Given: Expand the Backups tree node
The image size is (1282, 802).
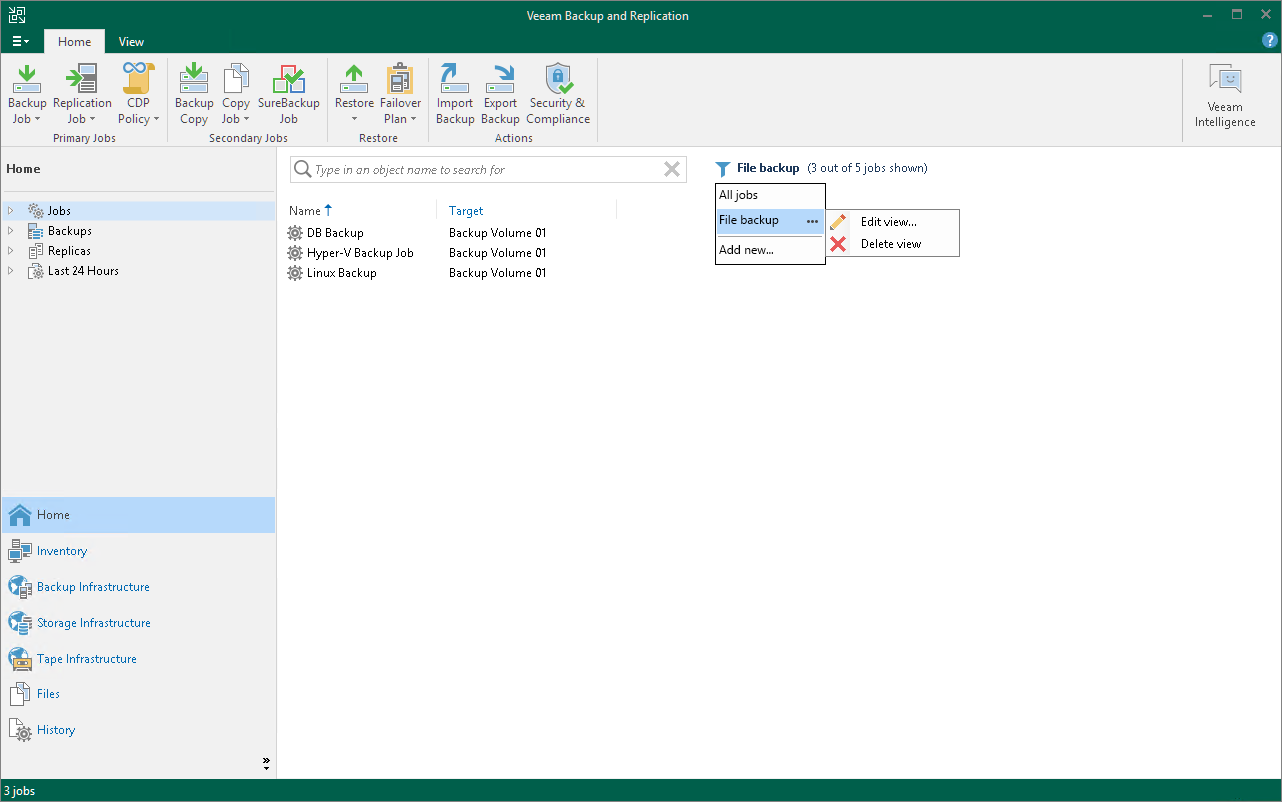Looking at the screenshot, I should click(x=11, y=231).
